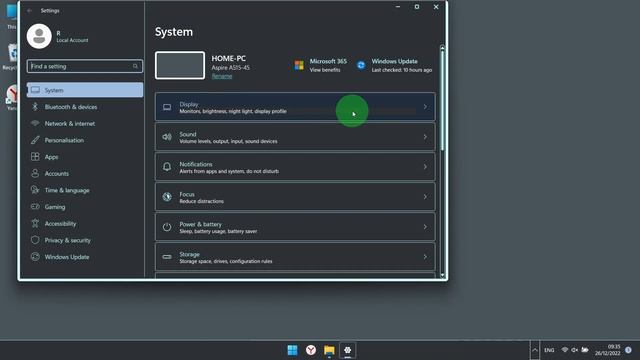
Task: Open Apps section in sidebar
Action: (85, 157)
